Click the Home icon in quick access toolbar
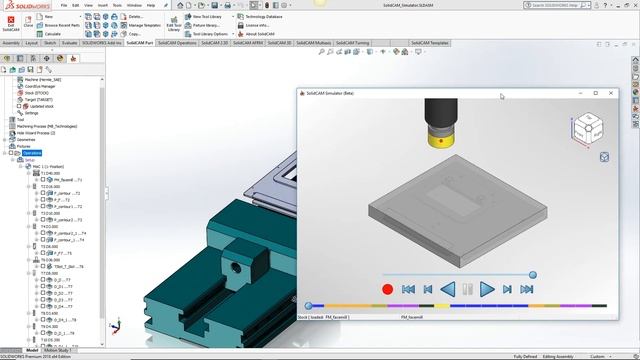This screenshot has width=640, height=360. [x=180, y=5]
